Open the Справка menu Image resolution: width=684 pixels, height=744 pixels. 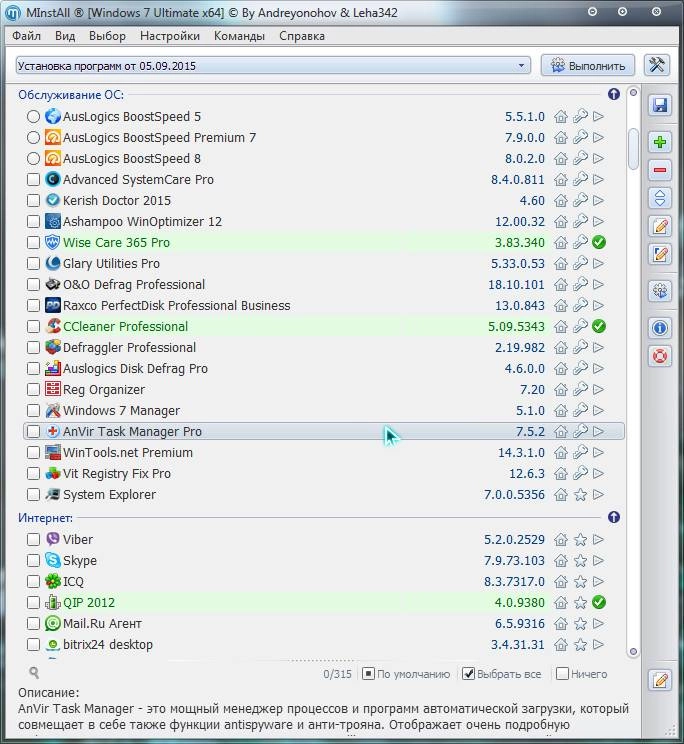302,36
